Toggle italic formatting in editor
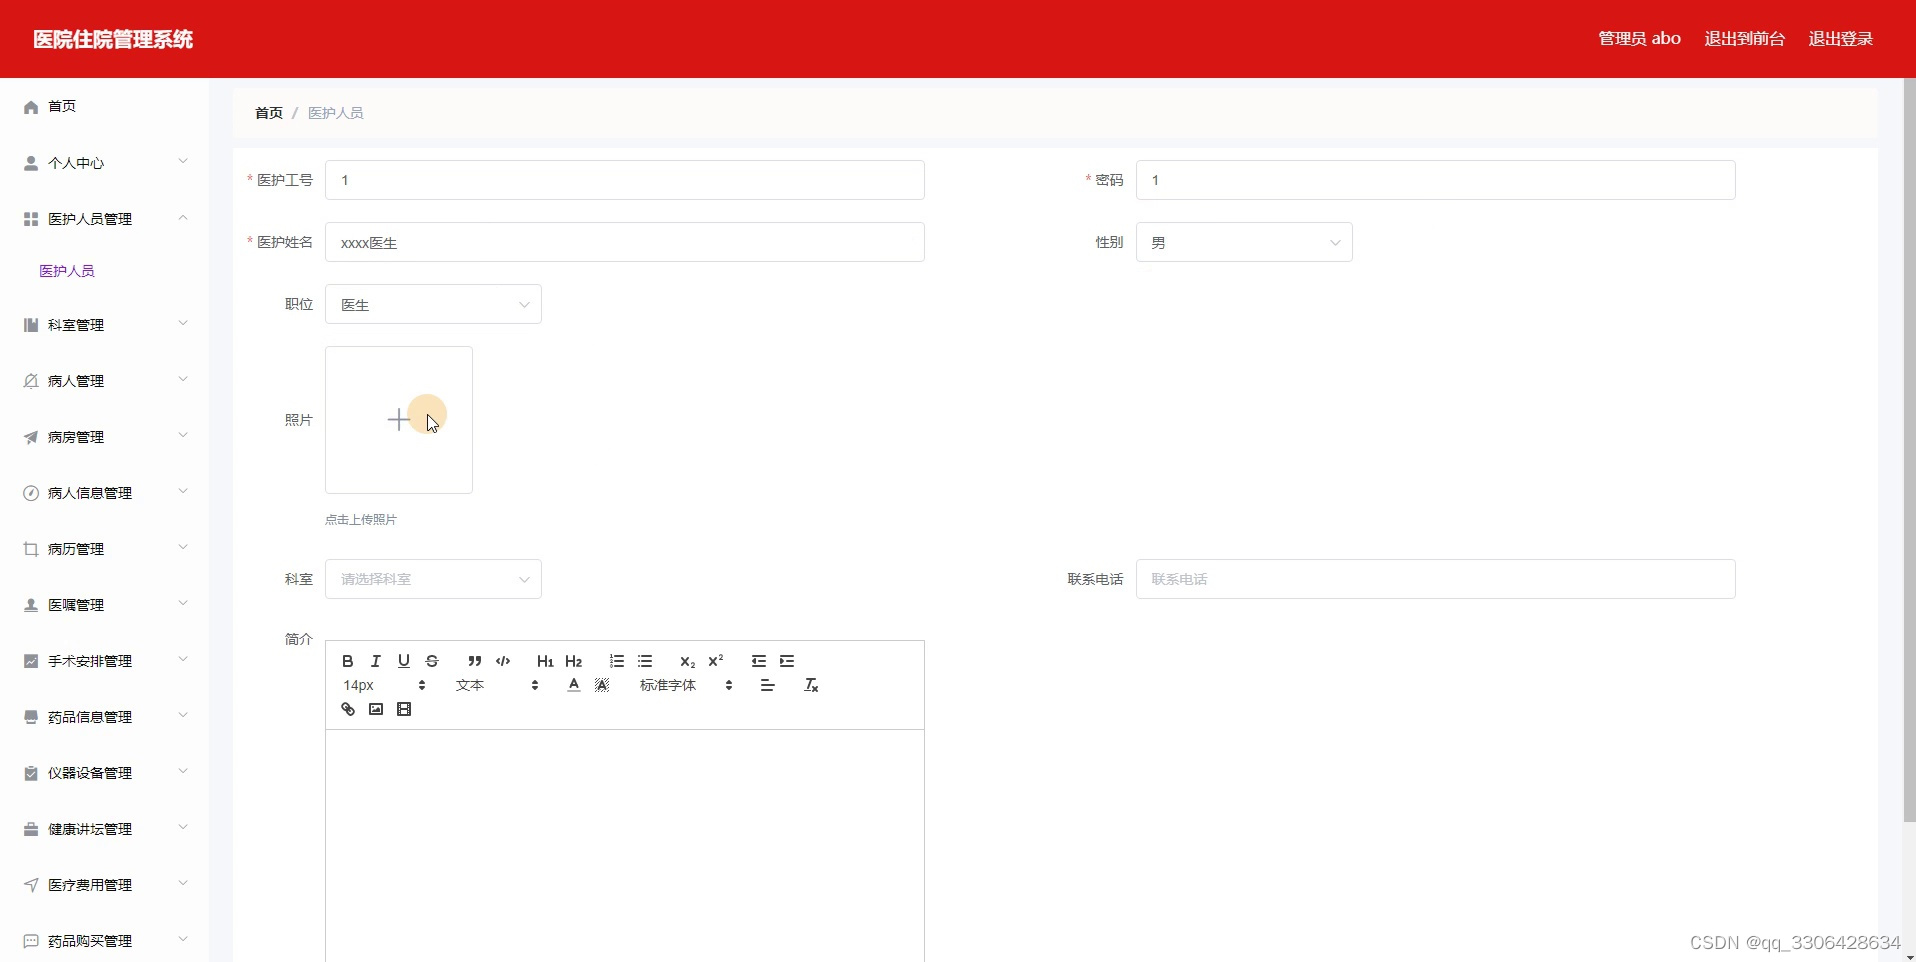The height and width of the screenshot is (962, 1916). (x=376, y=661)
